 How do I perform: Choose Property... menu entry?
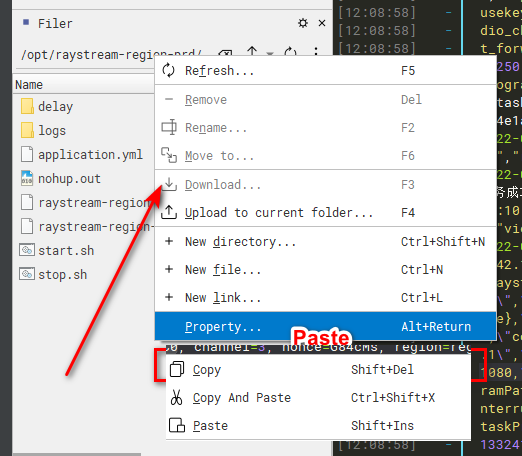[x=325, y=326]
